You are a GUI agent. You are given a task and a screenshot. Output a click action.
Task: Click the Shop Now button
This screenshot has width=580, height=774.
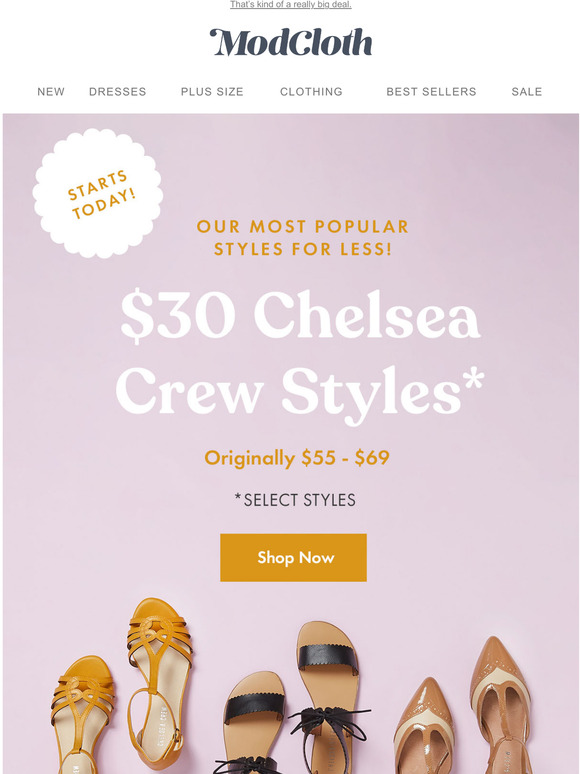coord(293,557)
